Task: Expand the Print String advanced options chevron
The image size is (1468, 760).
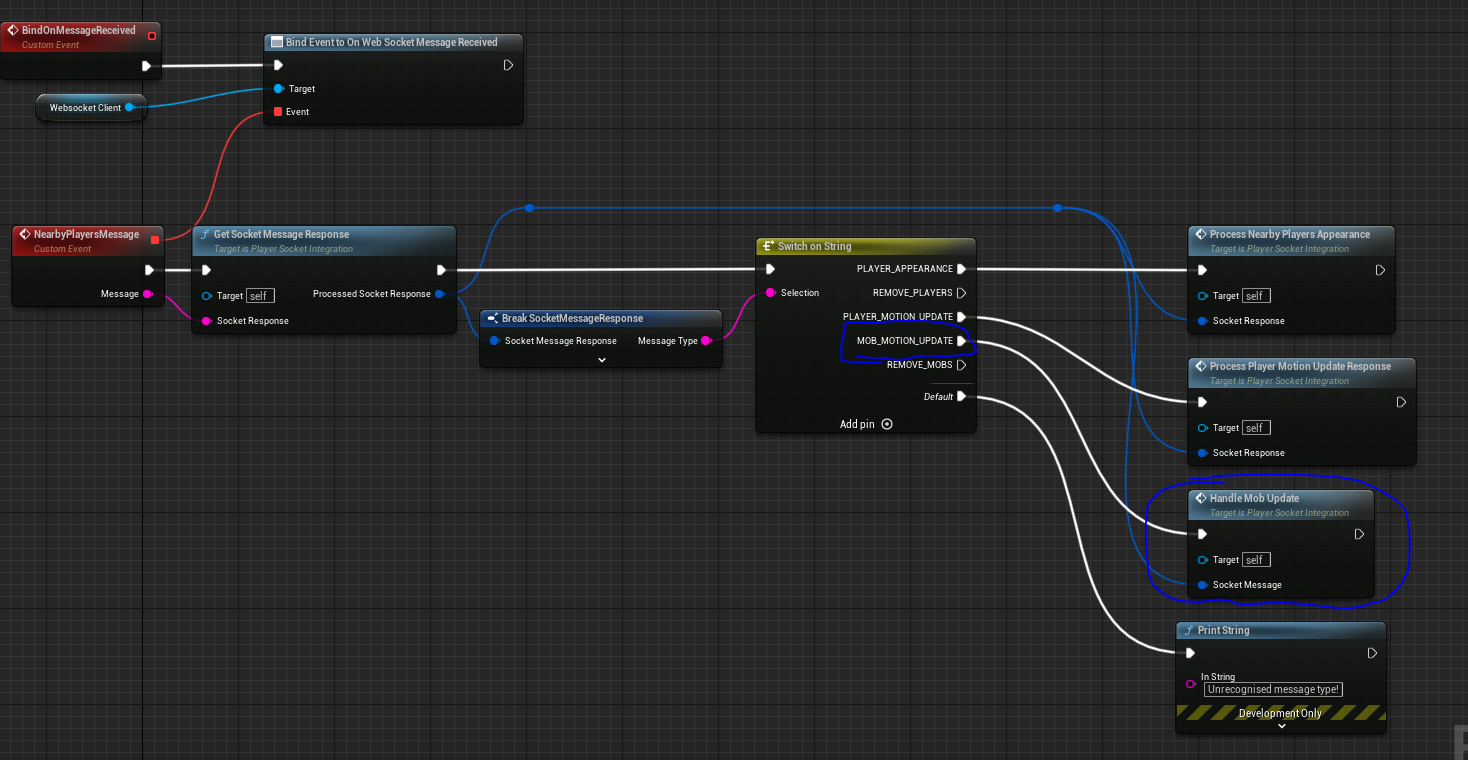Action: tap(1282, 726)
